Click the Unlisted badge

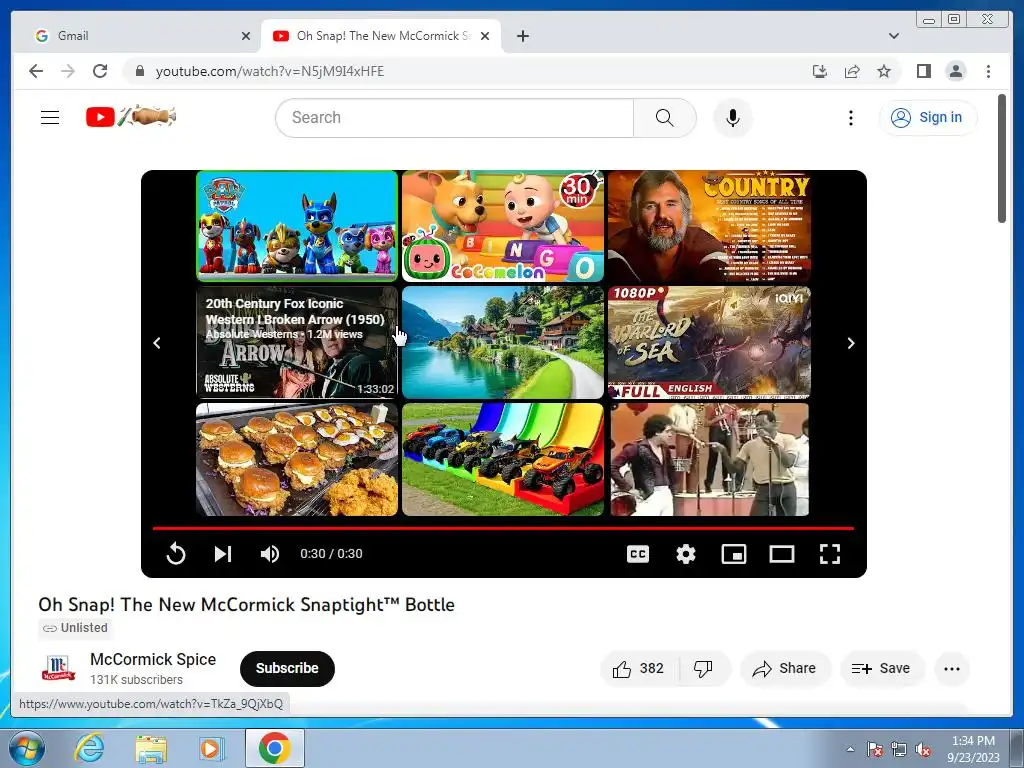coord(75,628)
